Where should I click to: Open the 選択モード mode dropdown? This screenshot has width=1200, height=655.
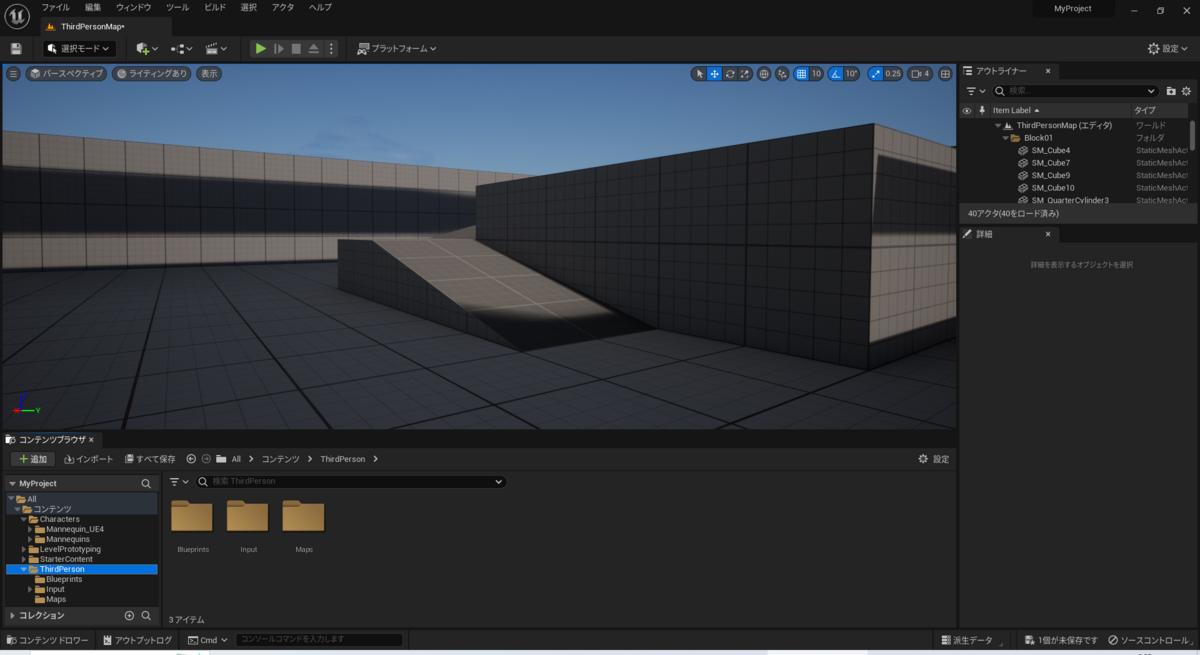[x=80, y=48]
